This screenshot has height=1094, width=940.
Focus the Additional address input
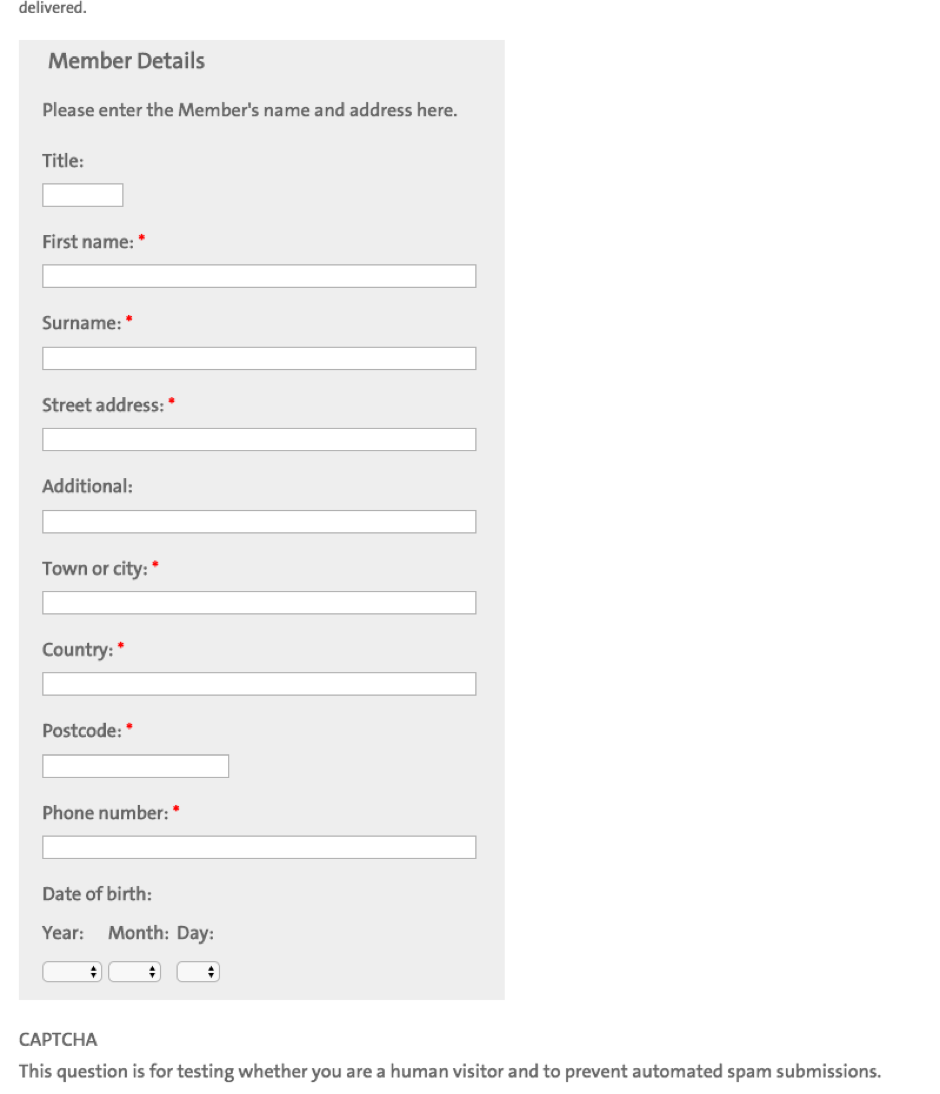259,521
